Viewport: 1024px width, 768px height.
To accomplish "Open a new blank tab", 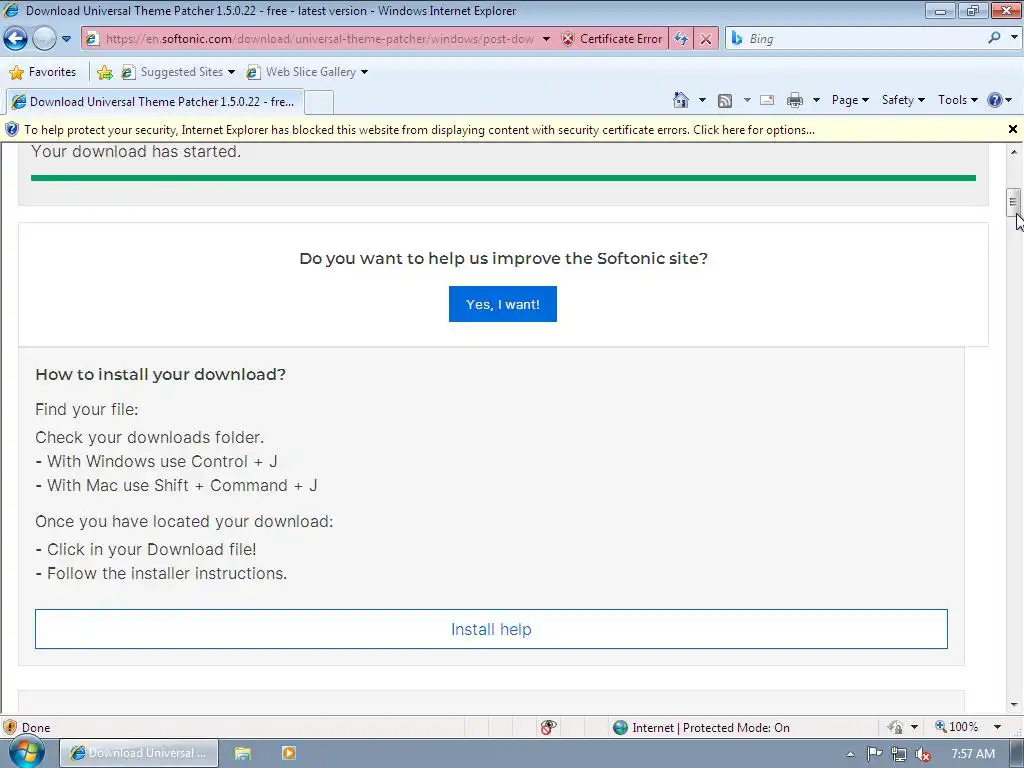I will click(x=319, y=103).
